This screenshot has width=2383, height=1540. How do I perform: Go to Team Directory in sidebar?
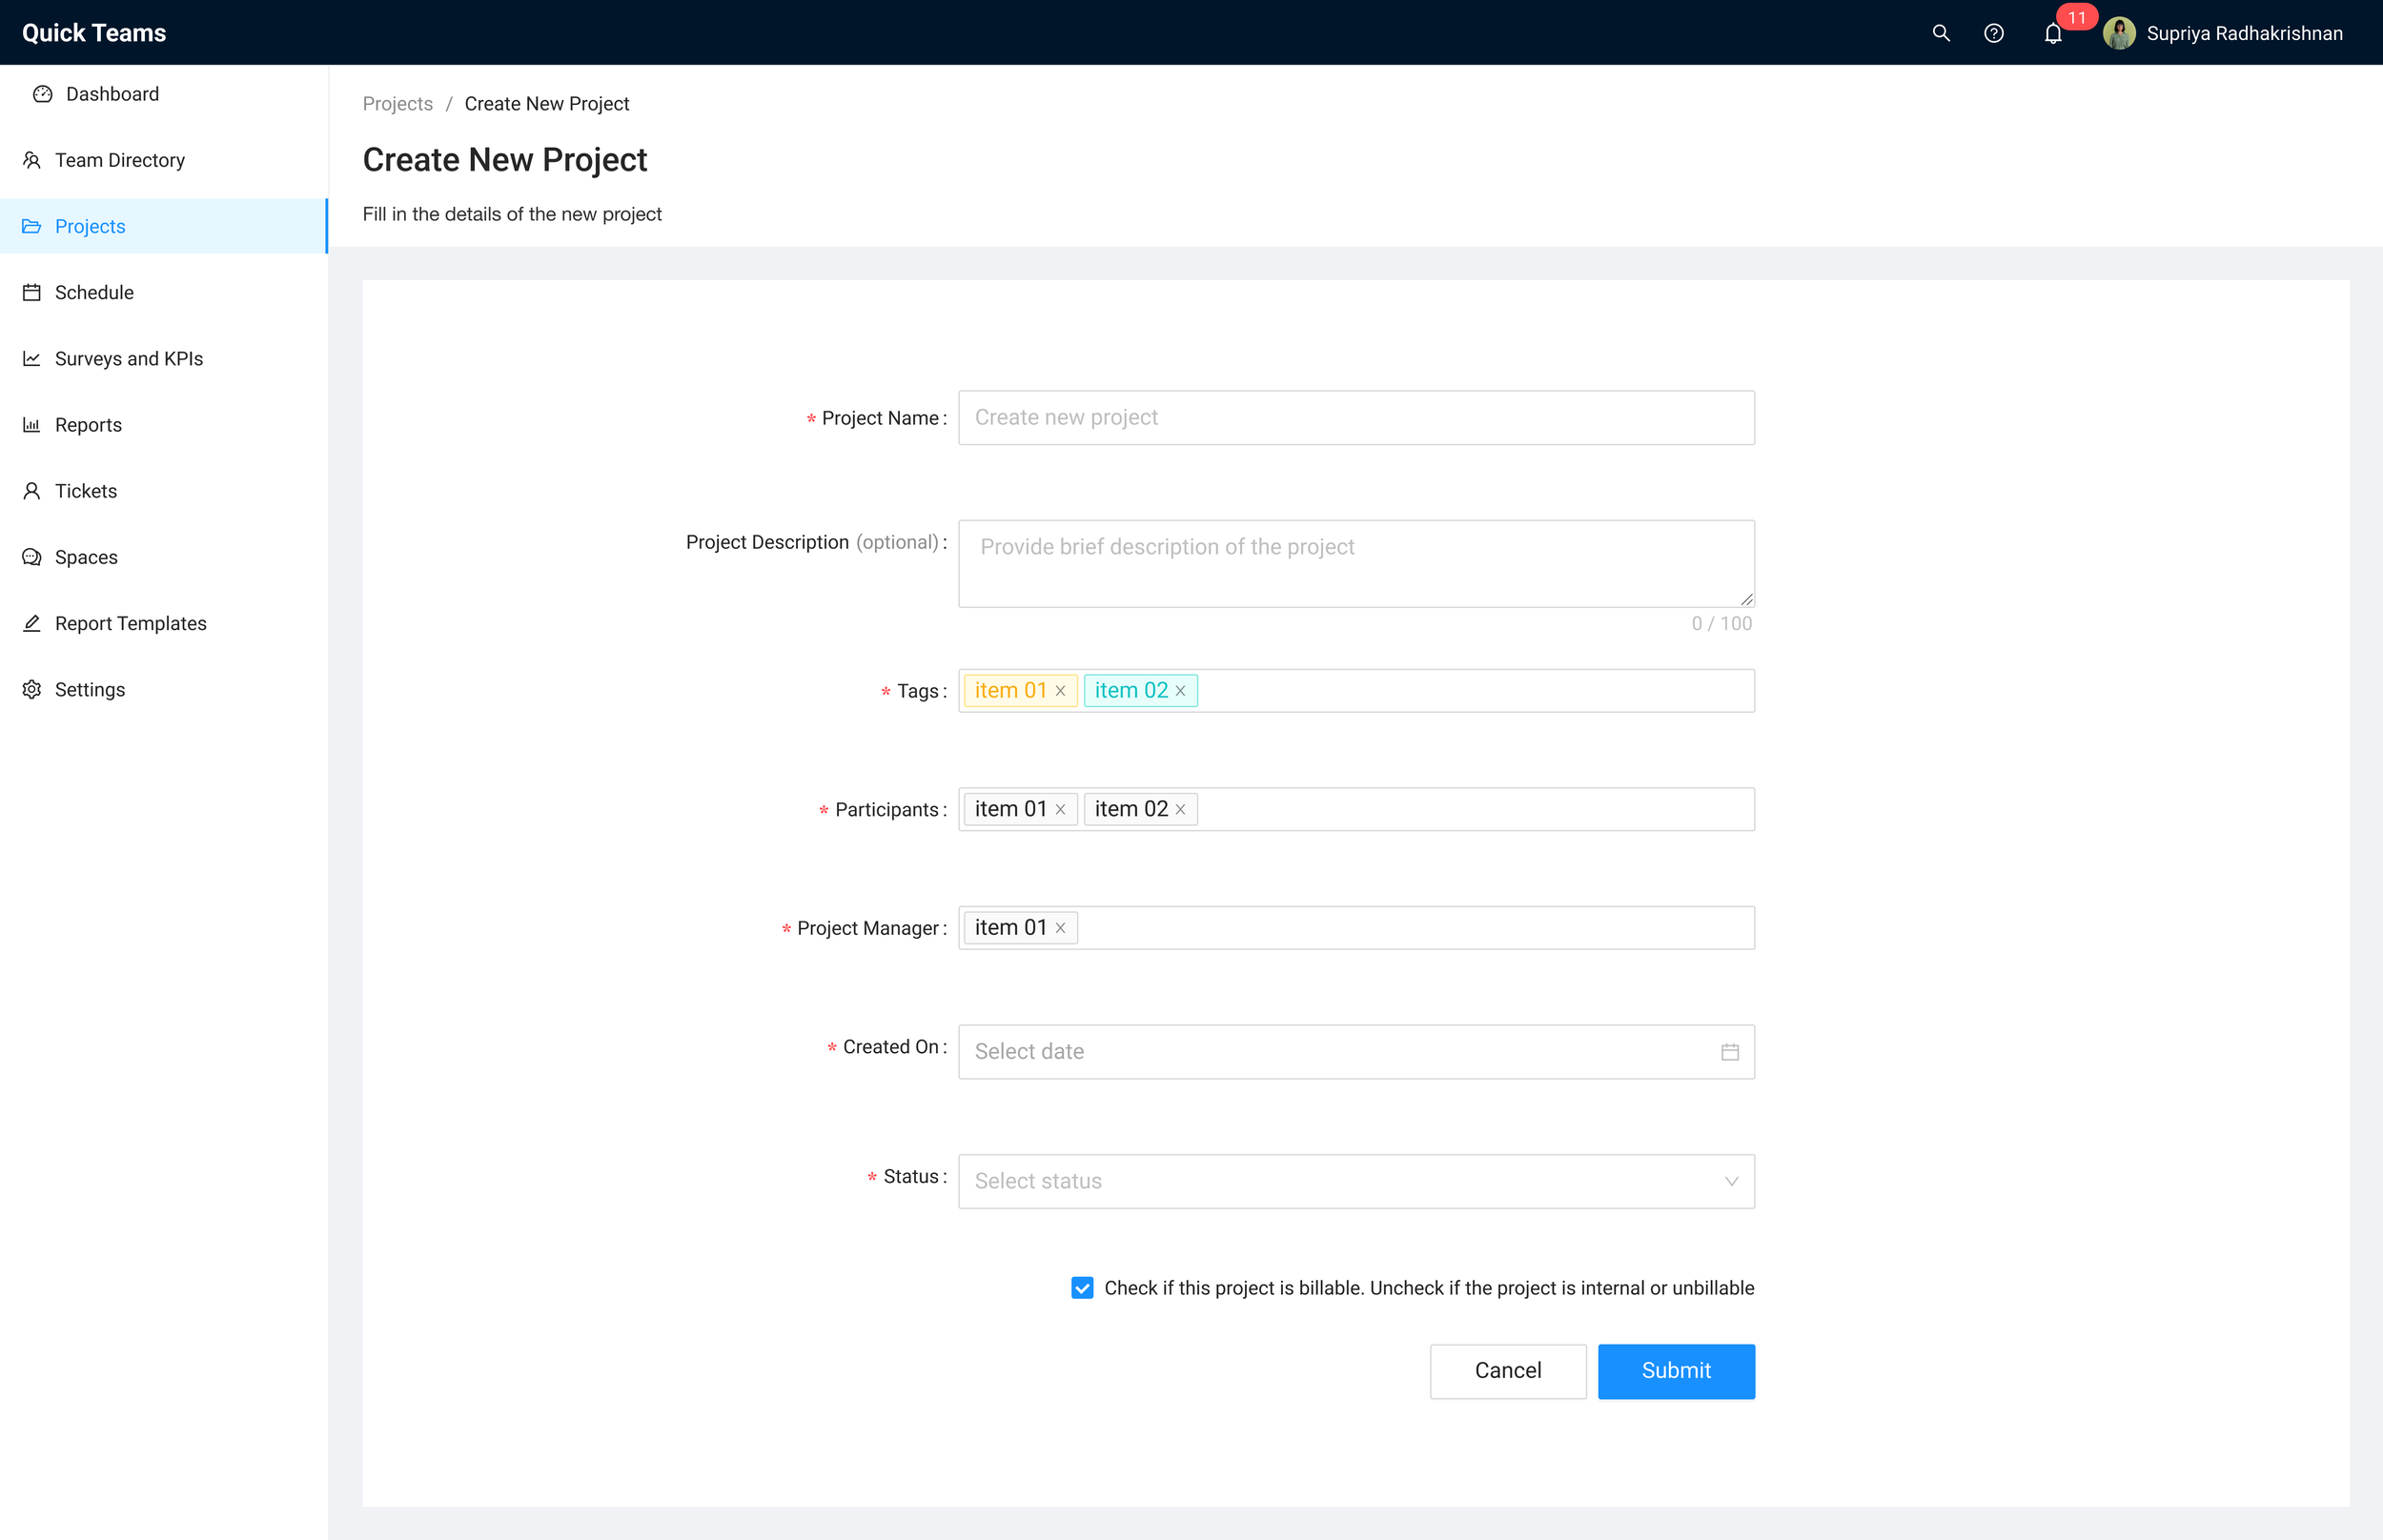pos(119,160)
